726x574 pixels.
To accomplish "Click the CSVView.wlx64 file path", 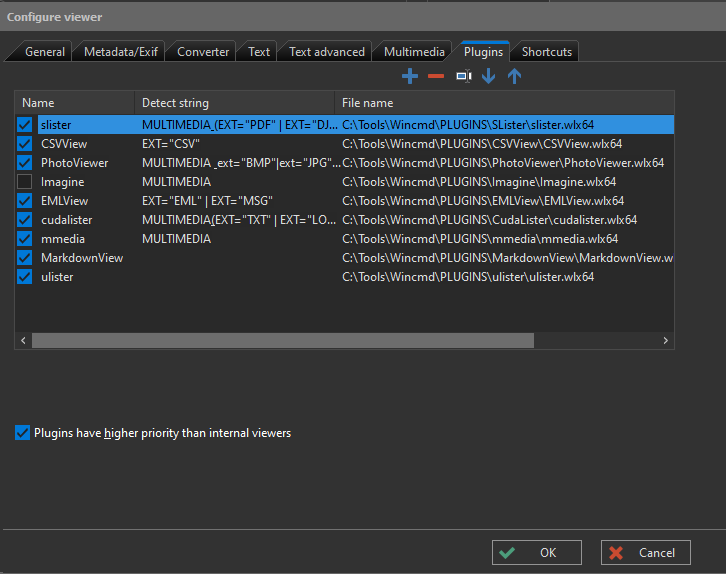I will tap(482, 144).
